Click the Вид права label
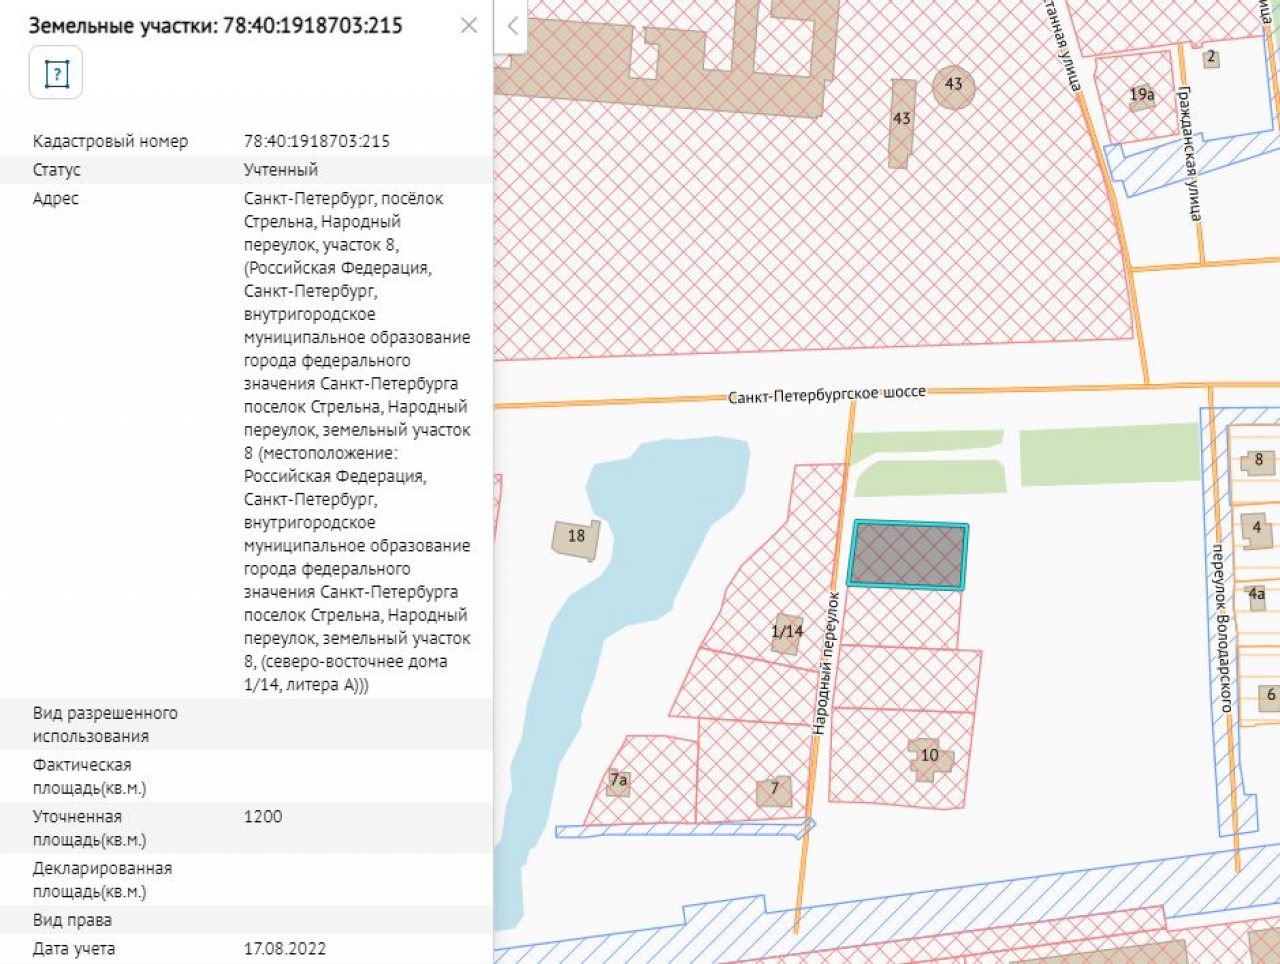Screen dimensions: 1280x964 tap(72, 920)
